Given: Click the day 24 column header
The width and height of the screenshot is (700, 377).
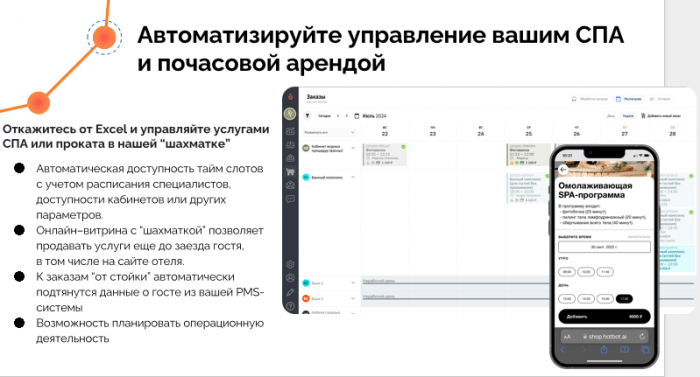Looking at the screenshot, I should (x=480, y=131).
